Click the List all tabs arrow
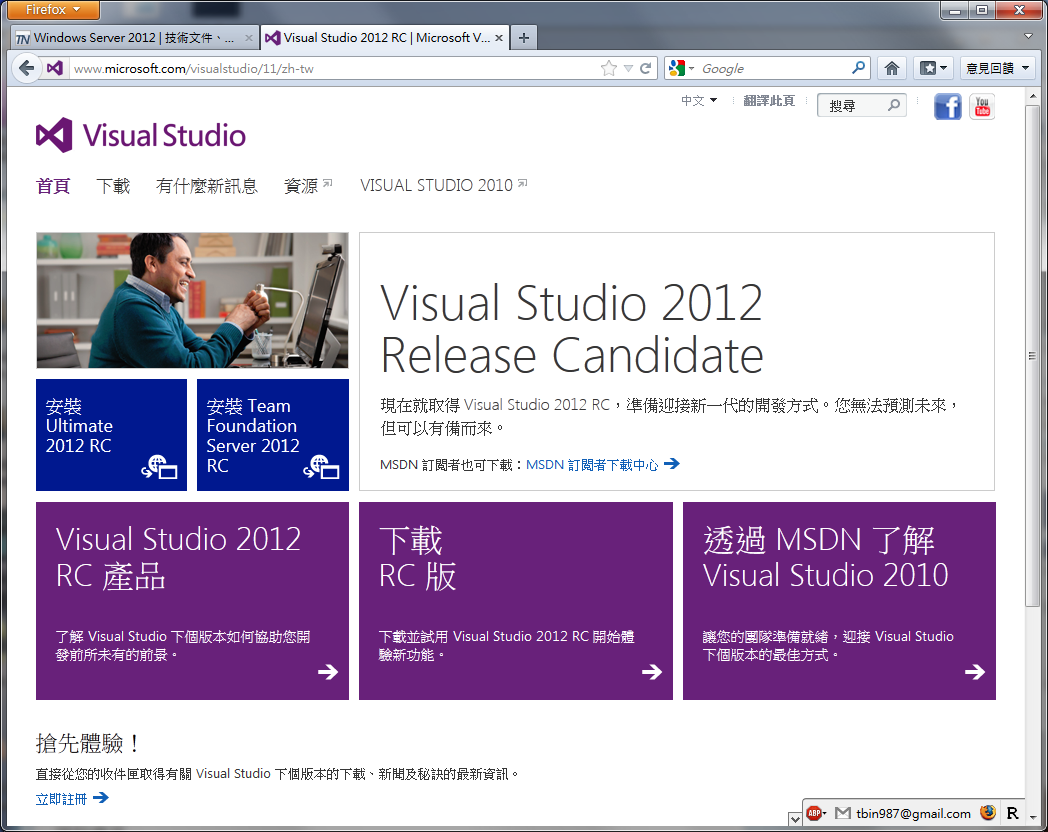 pyautogui.click(x=1029, y=36)
